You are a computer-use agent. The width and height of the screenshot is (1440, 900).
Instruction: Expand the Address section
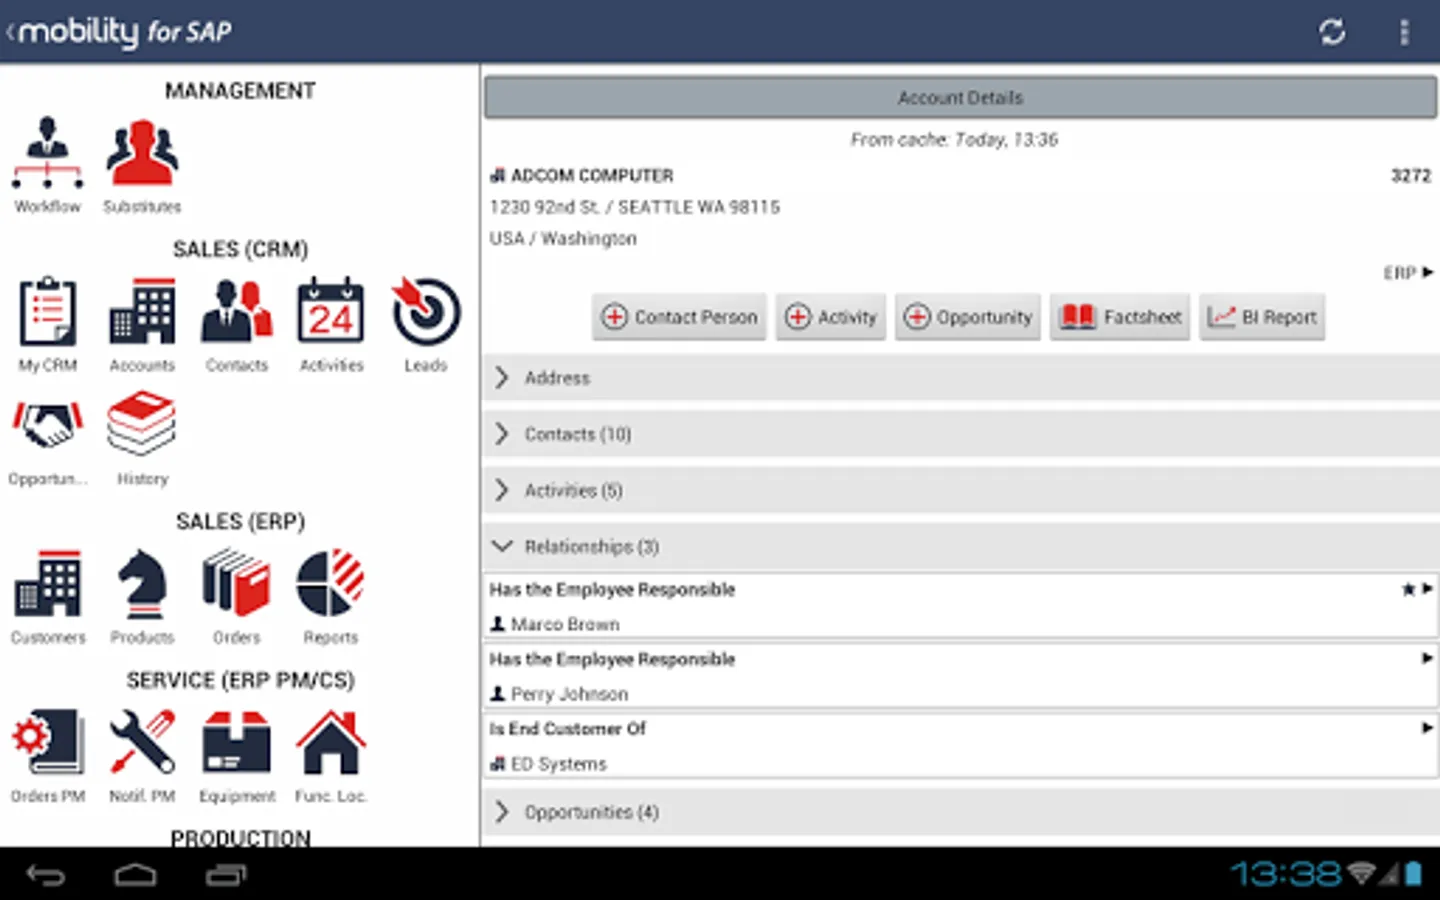click(961, 378)
